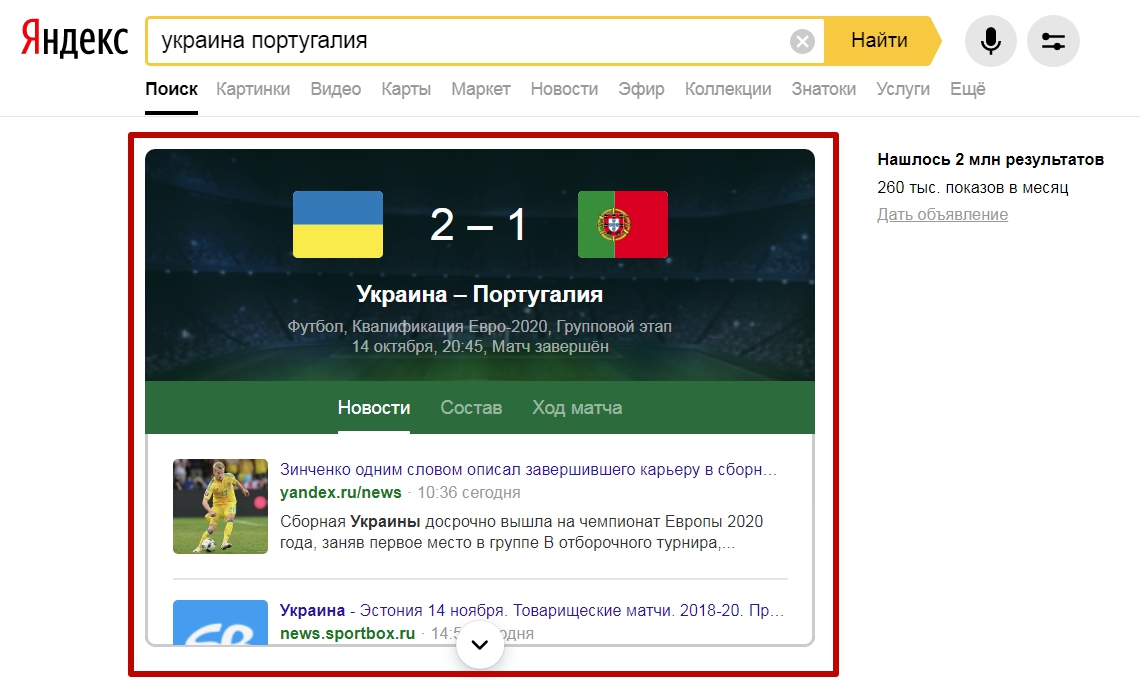Start voice search with the microphone icon
The height and width of the screenshot is (680, 1140).
[x=990, y=41]
